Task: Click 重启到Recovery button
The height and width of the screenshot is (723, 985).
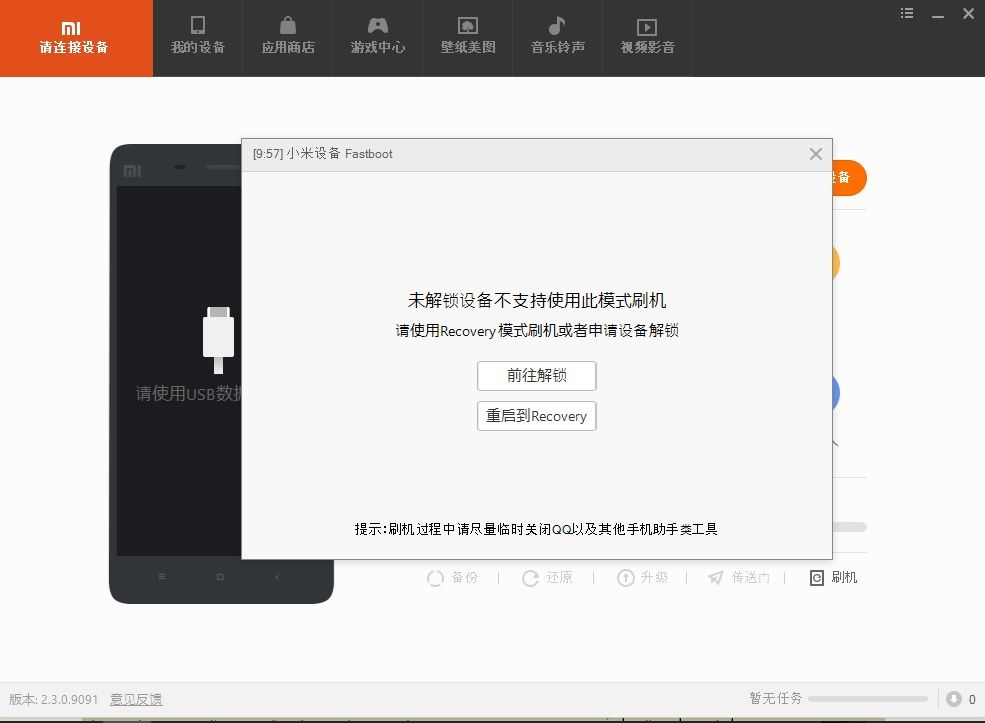Action: click(536, 416)
